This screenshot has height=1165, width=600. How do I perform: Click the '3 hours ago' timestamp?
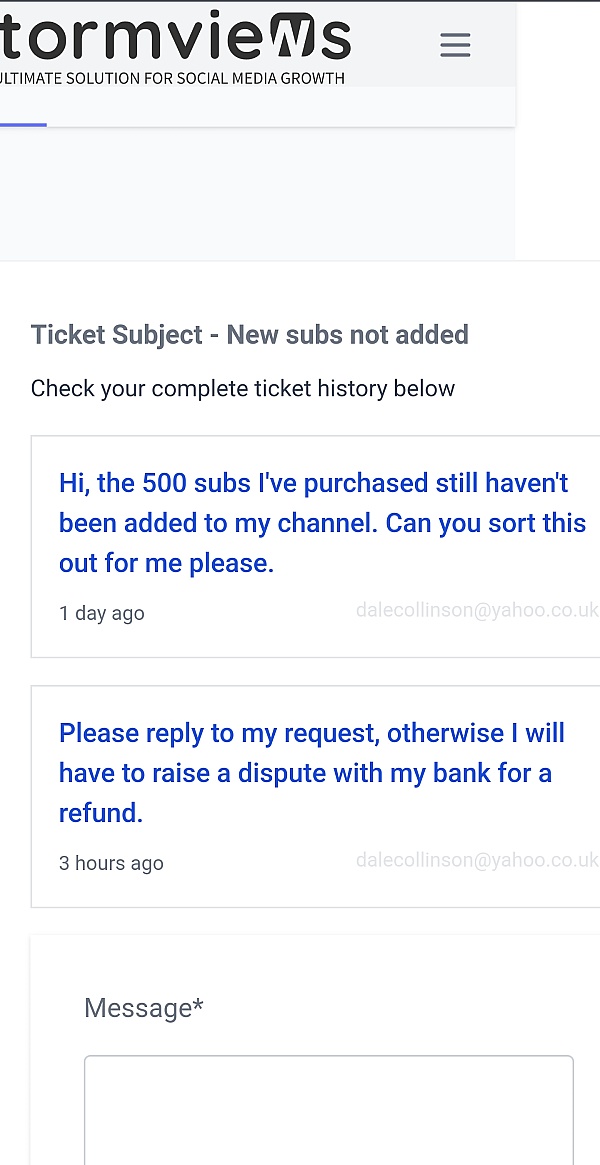point(111,863)
